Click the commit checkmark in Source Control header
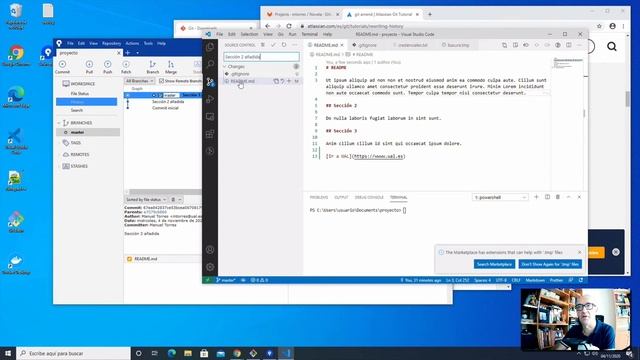 [273, 45]
